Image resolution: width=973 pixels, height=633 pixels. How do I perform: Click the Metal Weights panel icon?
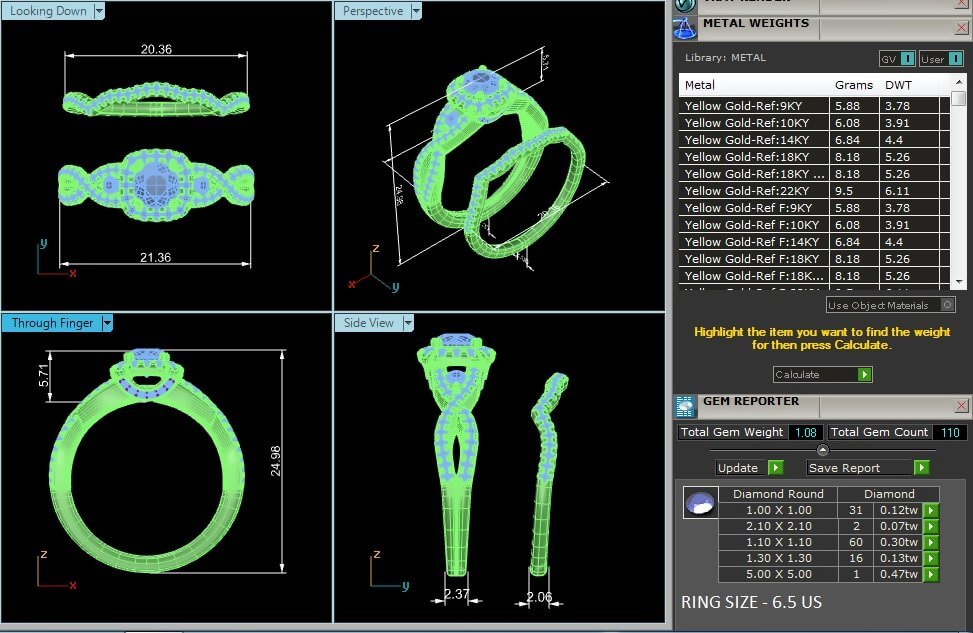pos(684,27)
